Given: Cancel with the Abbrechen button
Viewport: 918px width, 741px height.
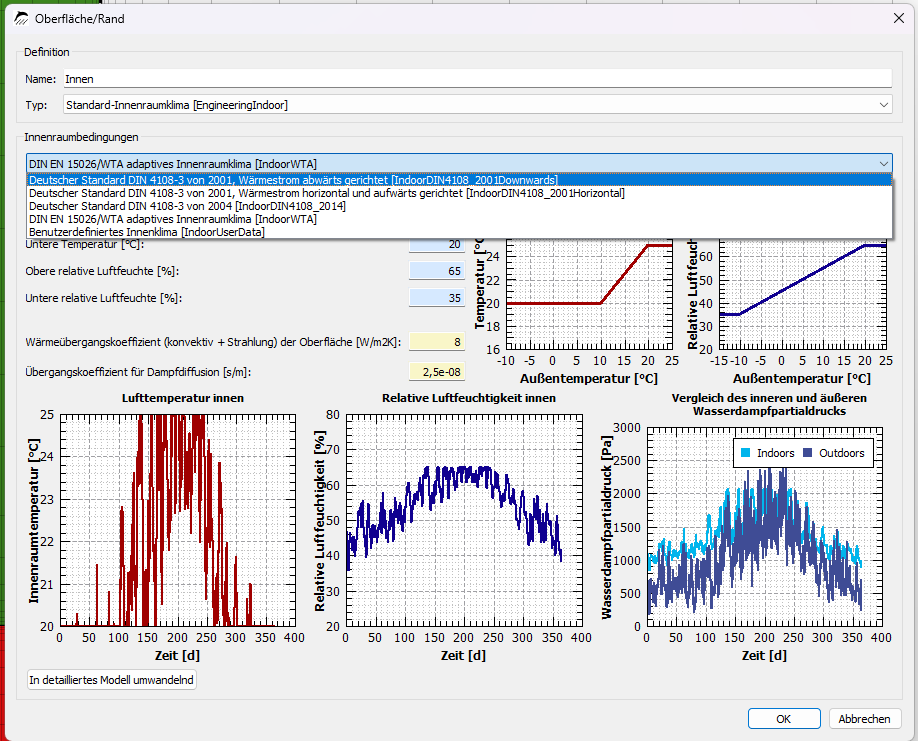Looking at the screenshot, I should pos(864,719).
